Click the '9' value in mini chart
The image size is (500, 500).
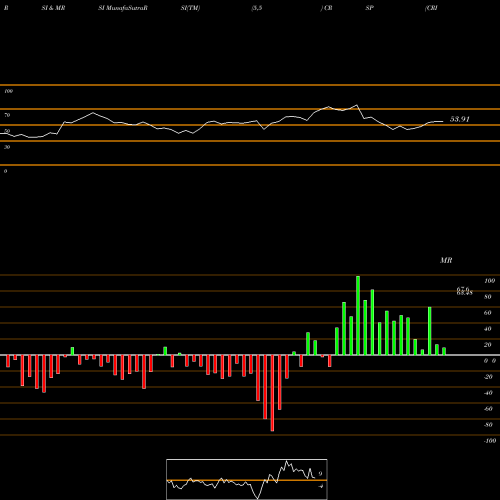(320, 473)
